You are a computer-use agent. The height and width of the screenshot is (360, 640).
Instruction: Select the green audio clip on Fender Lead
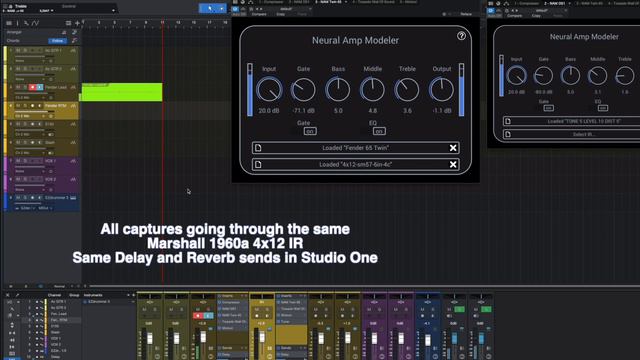[122, 92]
